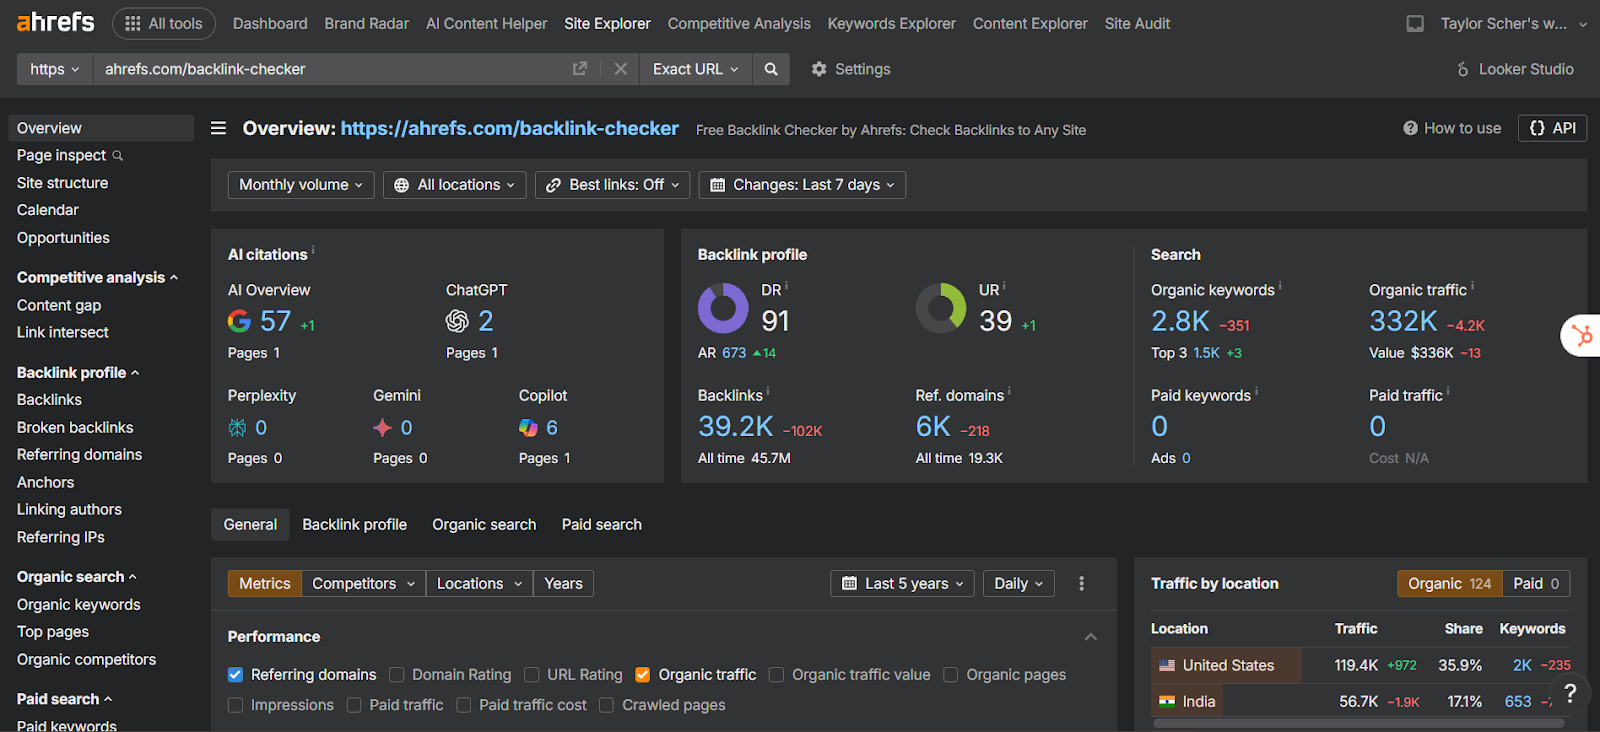Click the Copilot logo icon
The width and height of the screenshot is (1600, 732).
tap(528, 428)
